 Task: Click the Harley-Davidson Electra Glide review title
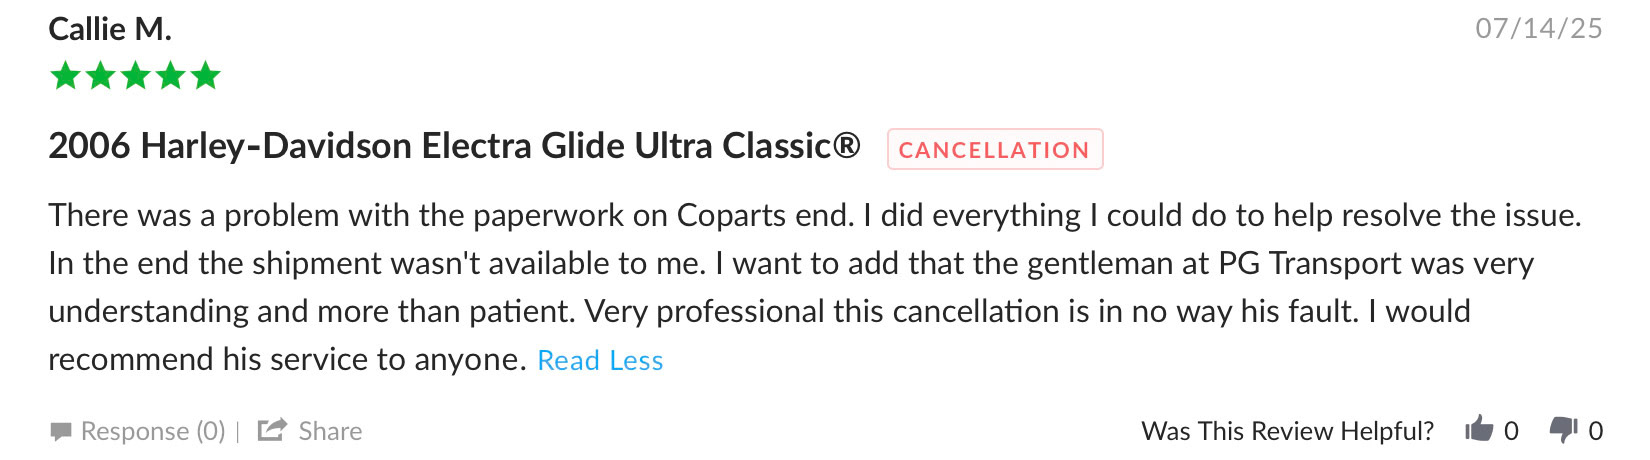(x=454, y=146)
